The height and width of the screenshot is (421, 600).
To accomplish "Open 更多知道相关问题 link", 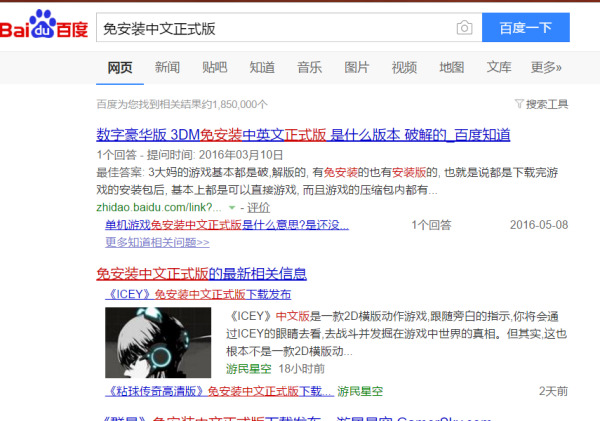I will coord(157,242).
